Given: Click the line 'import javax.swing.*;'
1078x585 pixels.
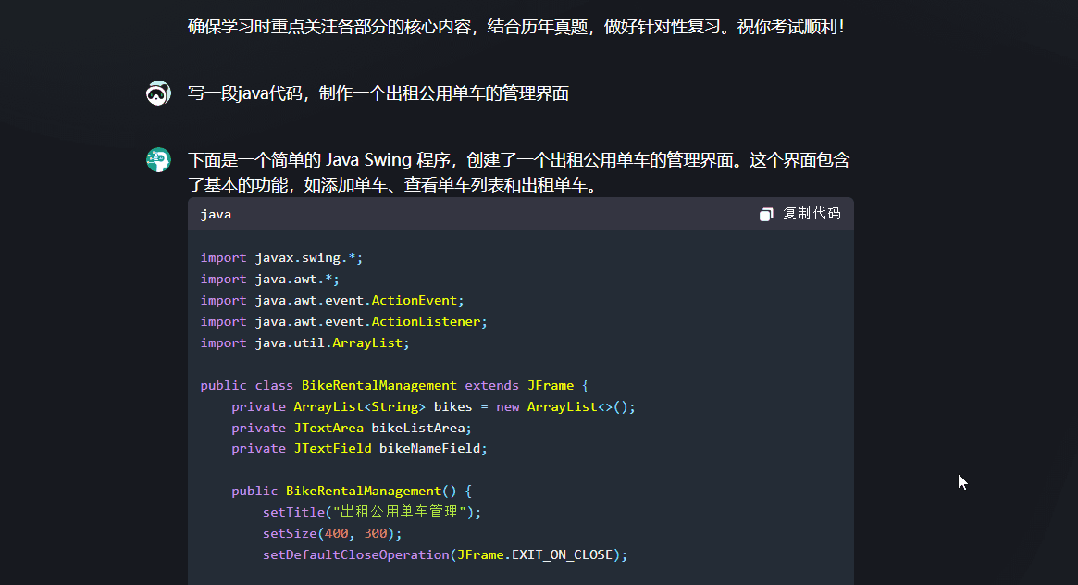Looking at the screenshot, I should click(x=281, y=258).
